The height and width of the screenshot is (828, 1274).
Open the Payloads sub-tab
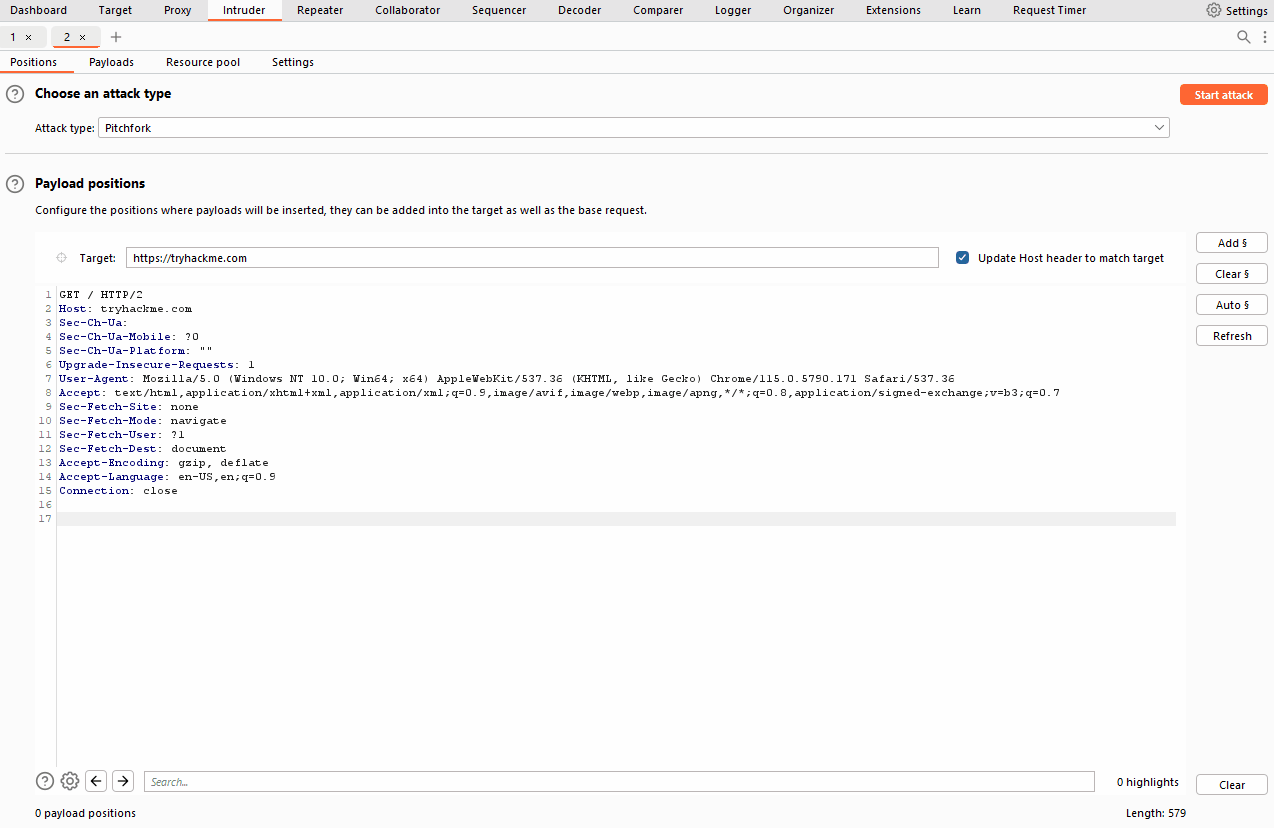click(110, 61)
